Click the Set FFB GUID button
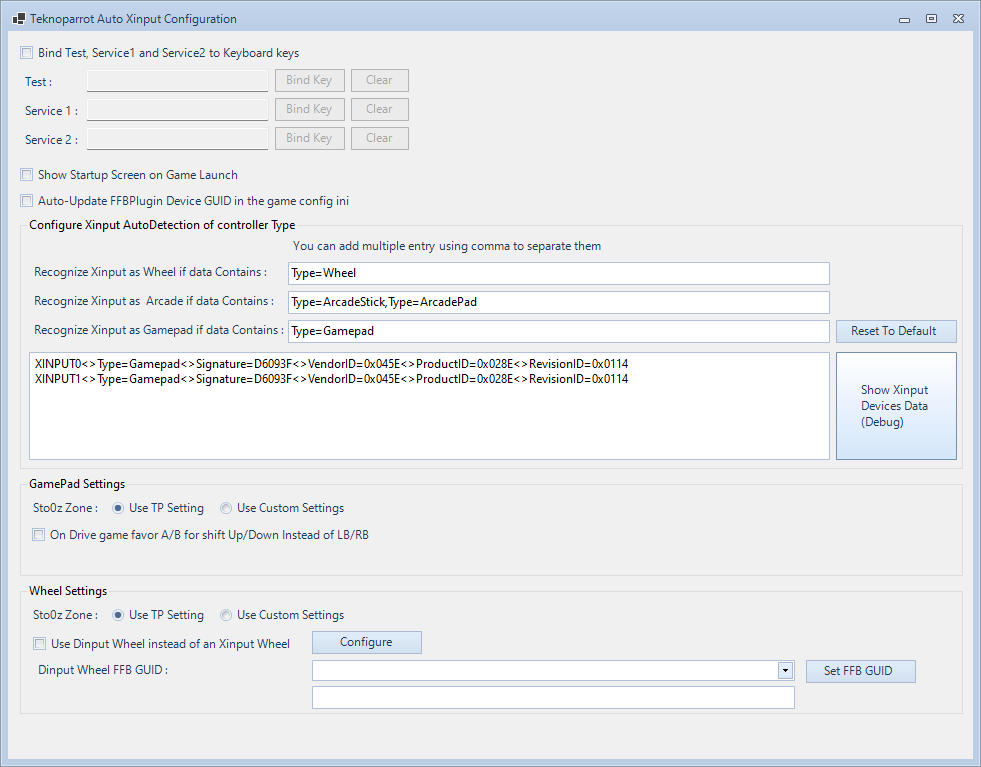The width and height of the screenshot is (981, 767). click(x=860, y=671)
